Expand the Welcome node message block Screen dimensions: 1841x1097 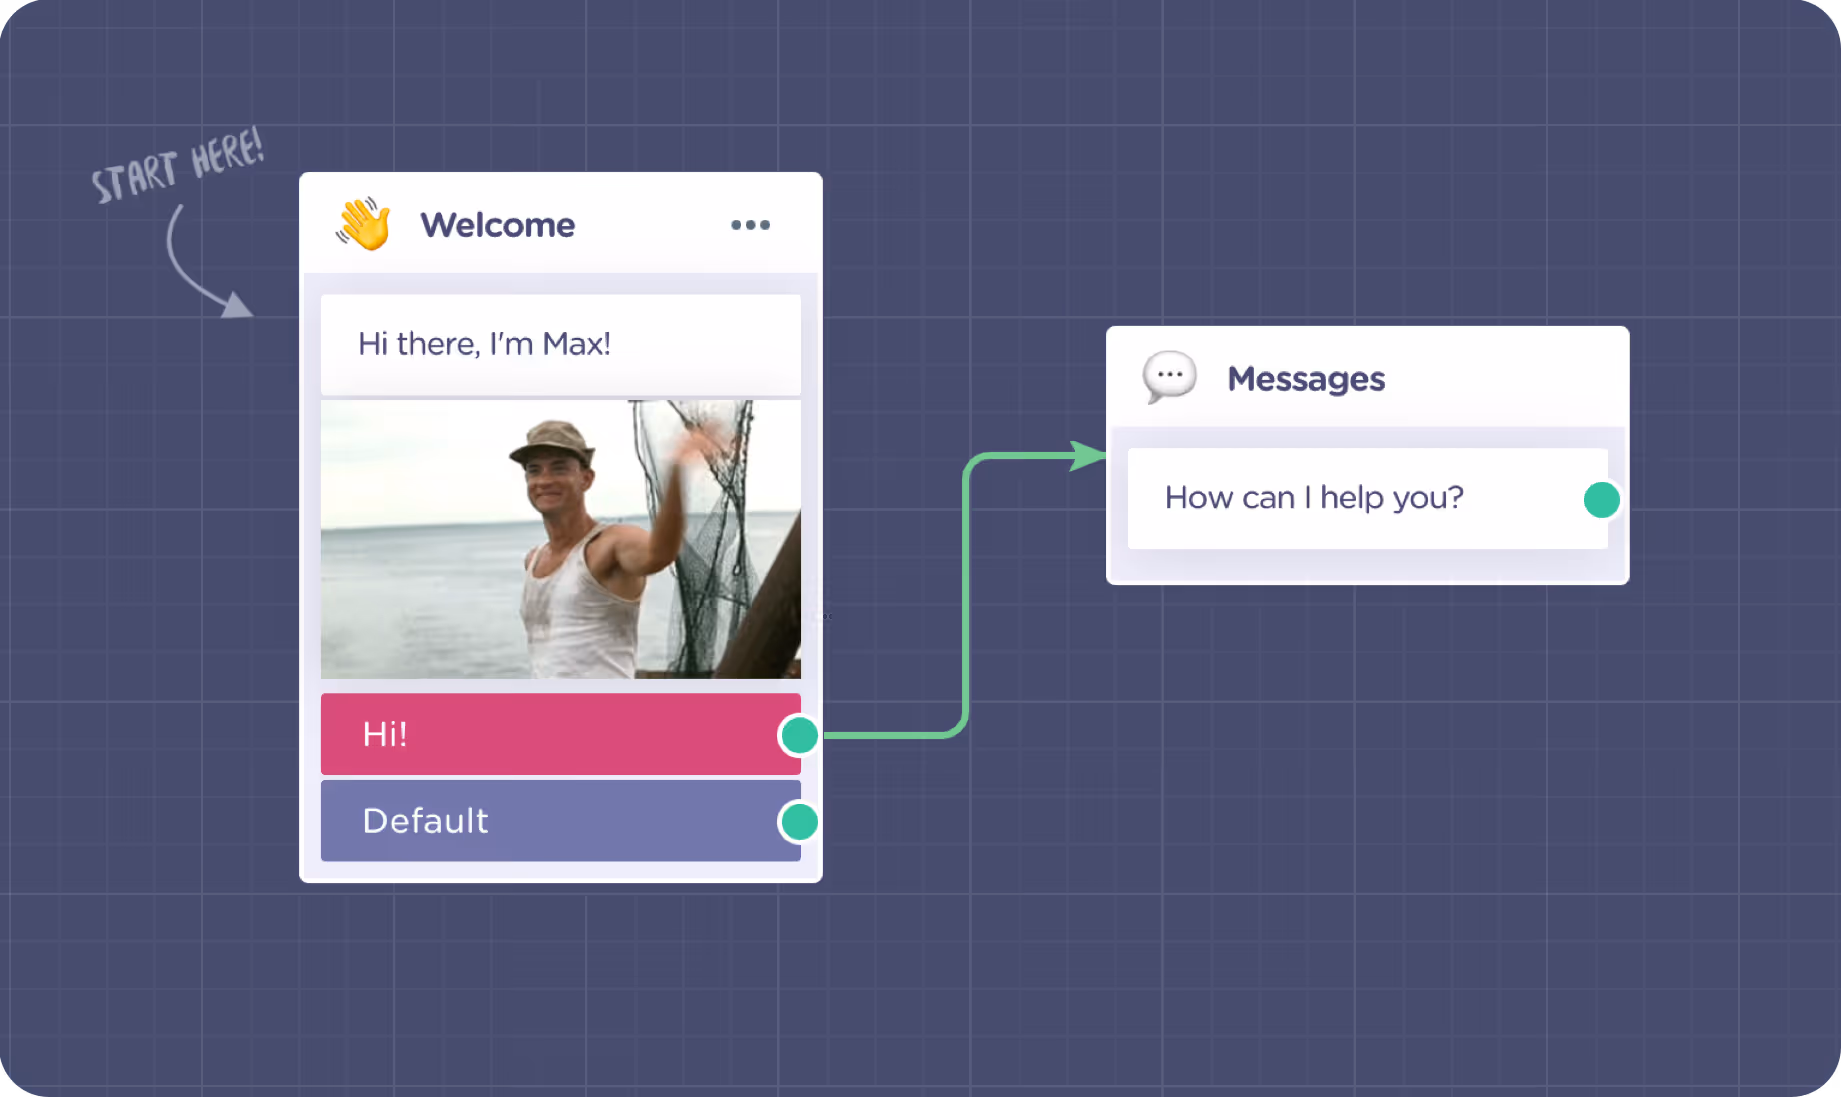[x=560, y=344]
